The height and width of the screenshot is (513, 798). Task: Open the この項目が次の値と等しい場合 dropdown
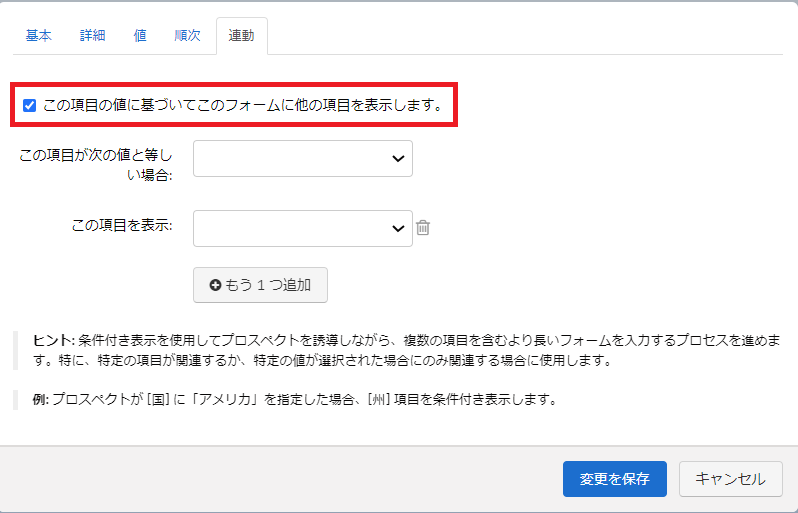pos(303,159)
